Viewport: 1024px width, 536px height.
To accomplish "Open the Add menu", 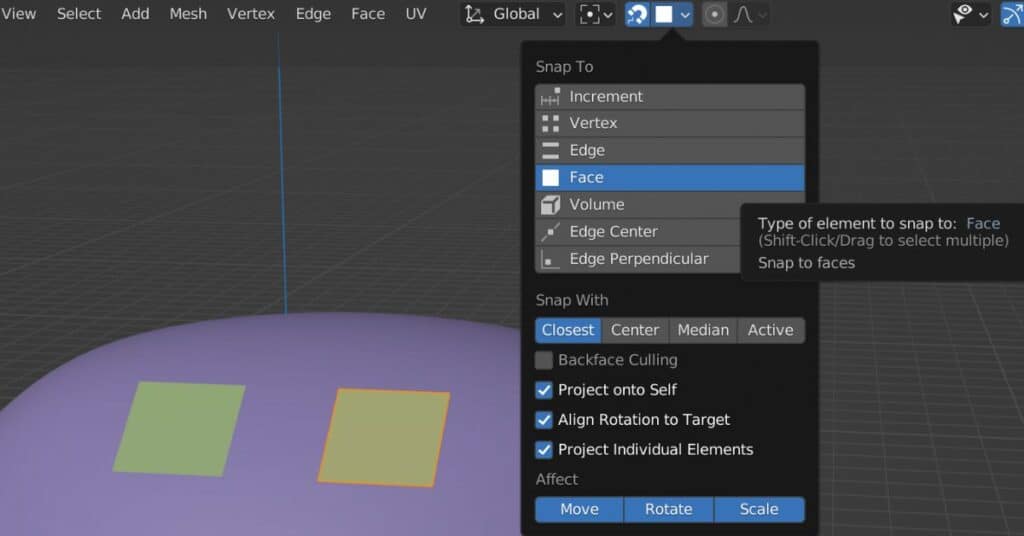I will tap(135, 14).
